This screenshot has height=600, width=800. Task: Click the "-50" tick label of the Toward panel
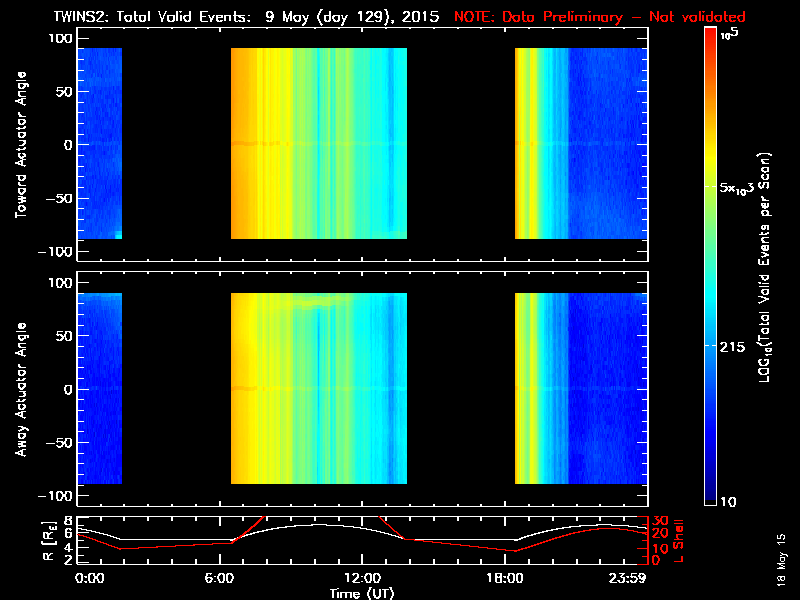pos(59,198)
